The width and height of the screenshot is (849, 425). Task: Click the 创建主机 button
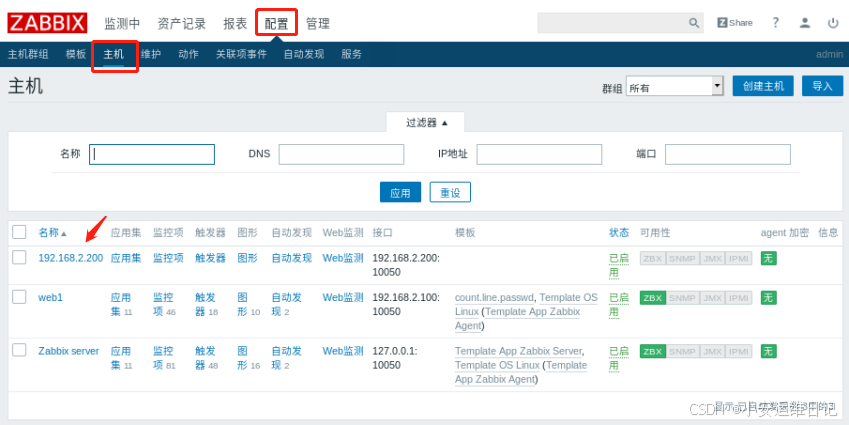tap(763, 86)
